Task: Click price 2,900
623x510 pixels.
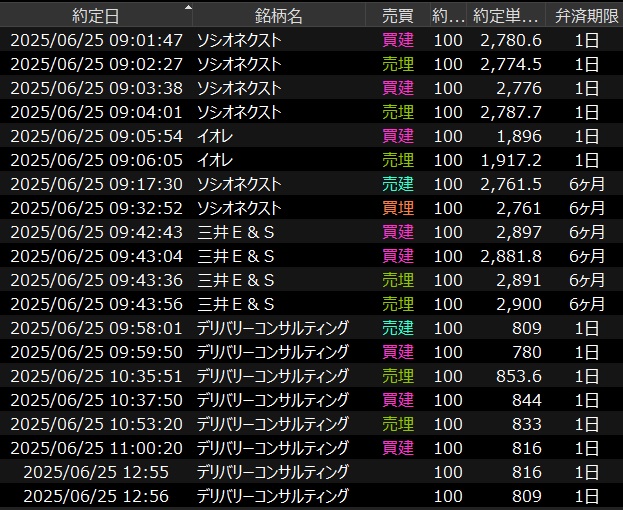Action: 519,304
